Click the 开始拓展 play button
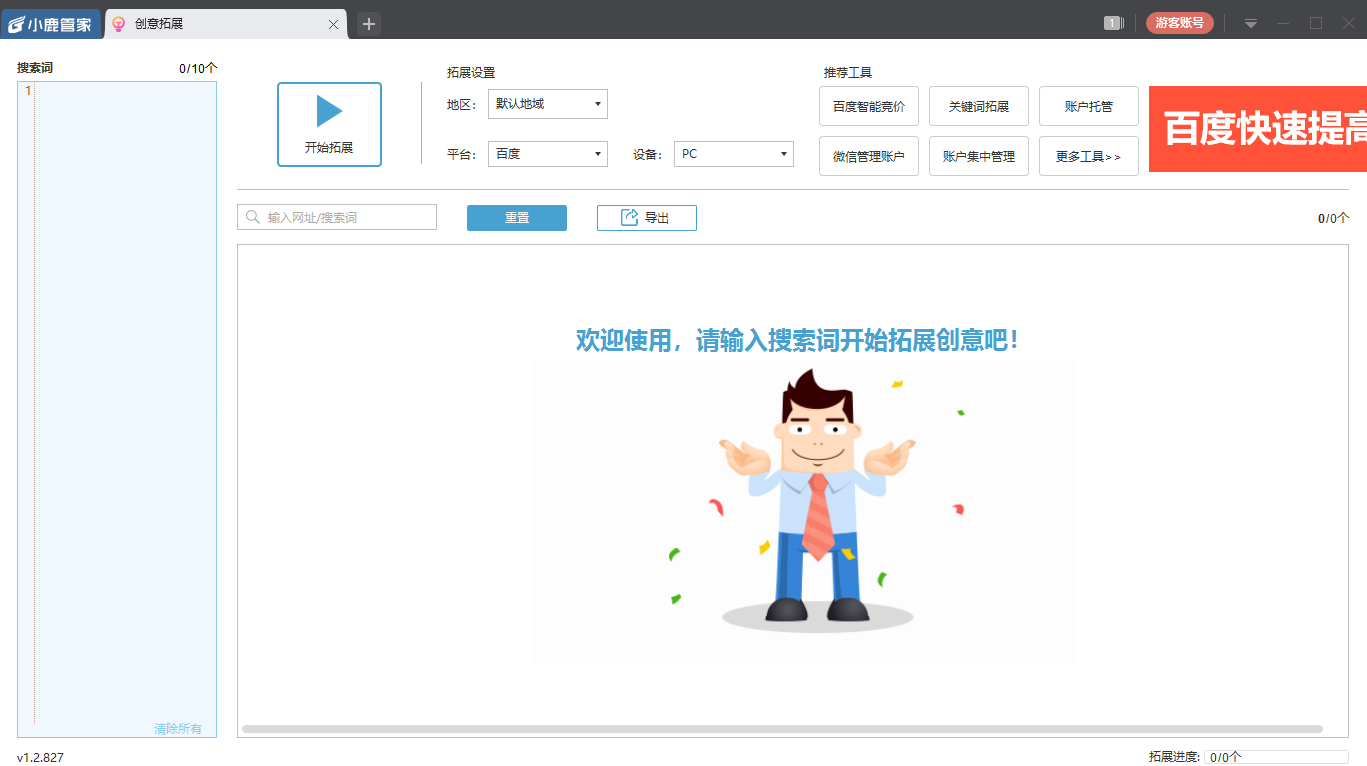This screenshot has width=1367, height=766. (329, 124)
